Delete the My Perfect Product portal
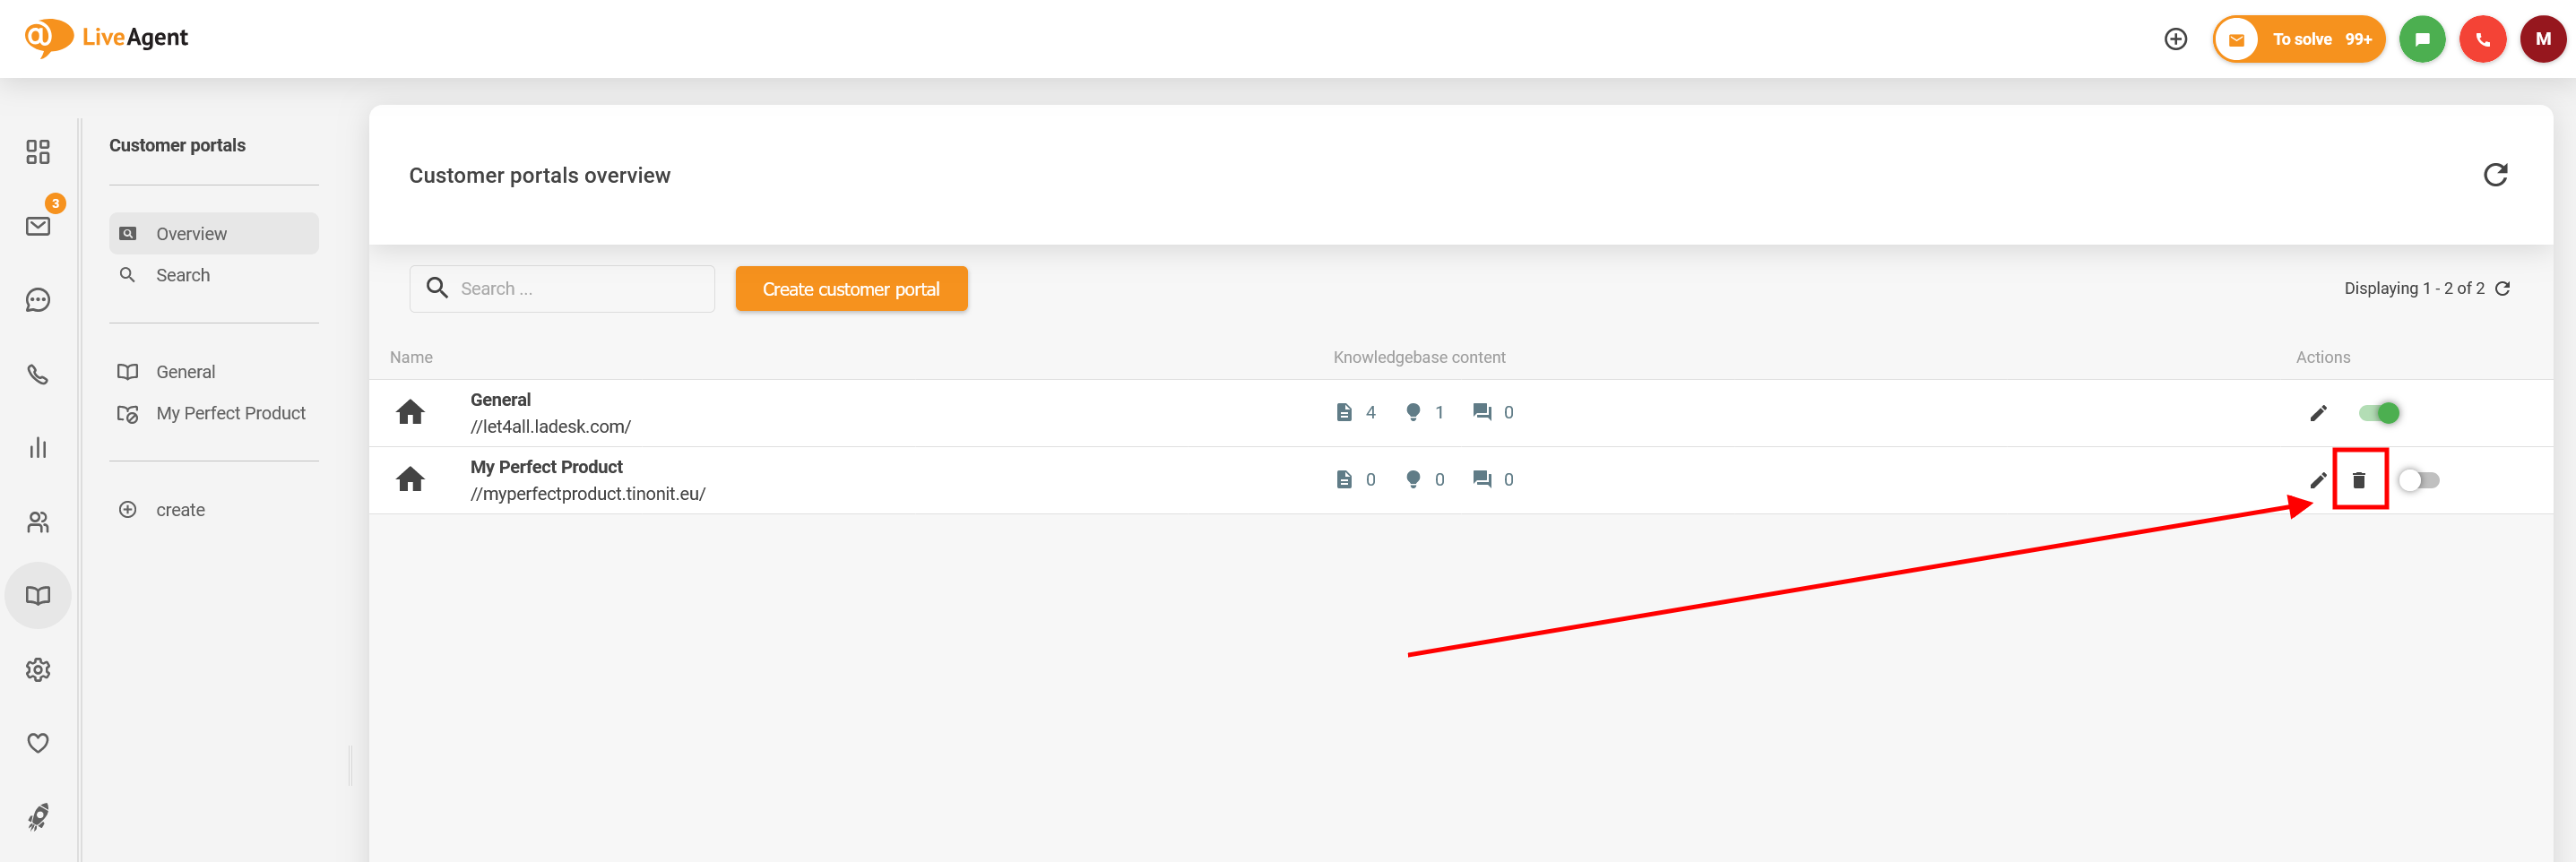This screenshot has width=2576, height=862. [x=2358, y=480]
